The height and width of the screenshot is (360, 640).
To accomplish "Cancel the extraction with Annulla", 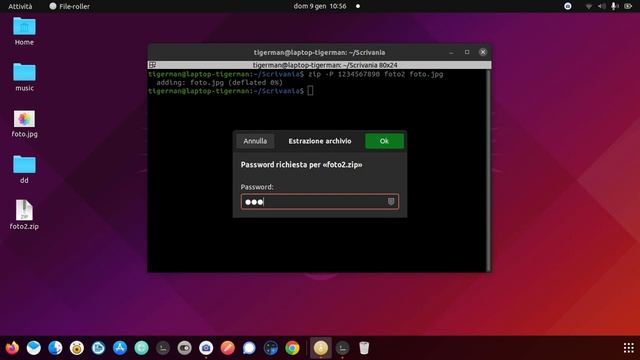I will [x=255, y=141].
